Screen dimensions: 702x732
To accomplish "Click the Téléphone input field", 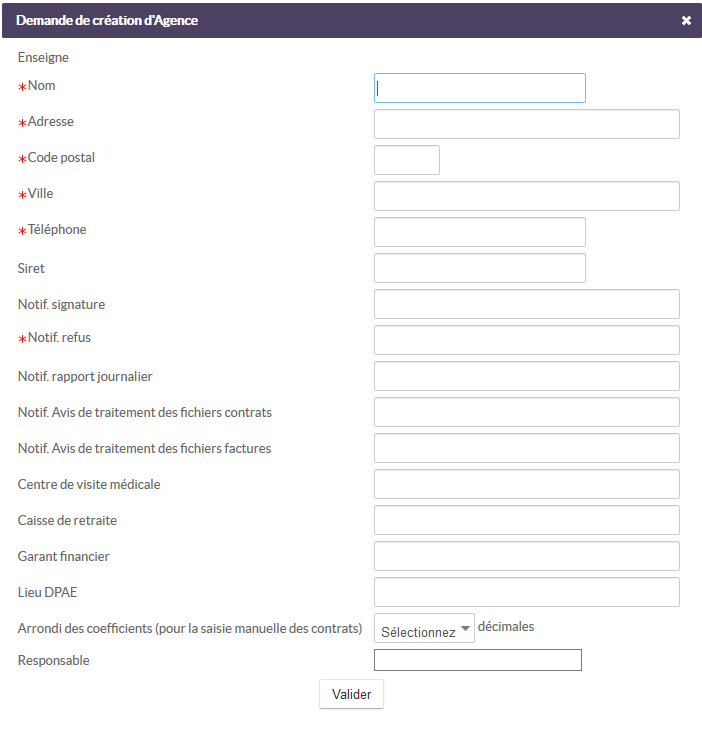I will 479,232.
